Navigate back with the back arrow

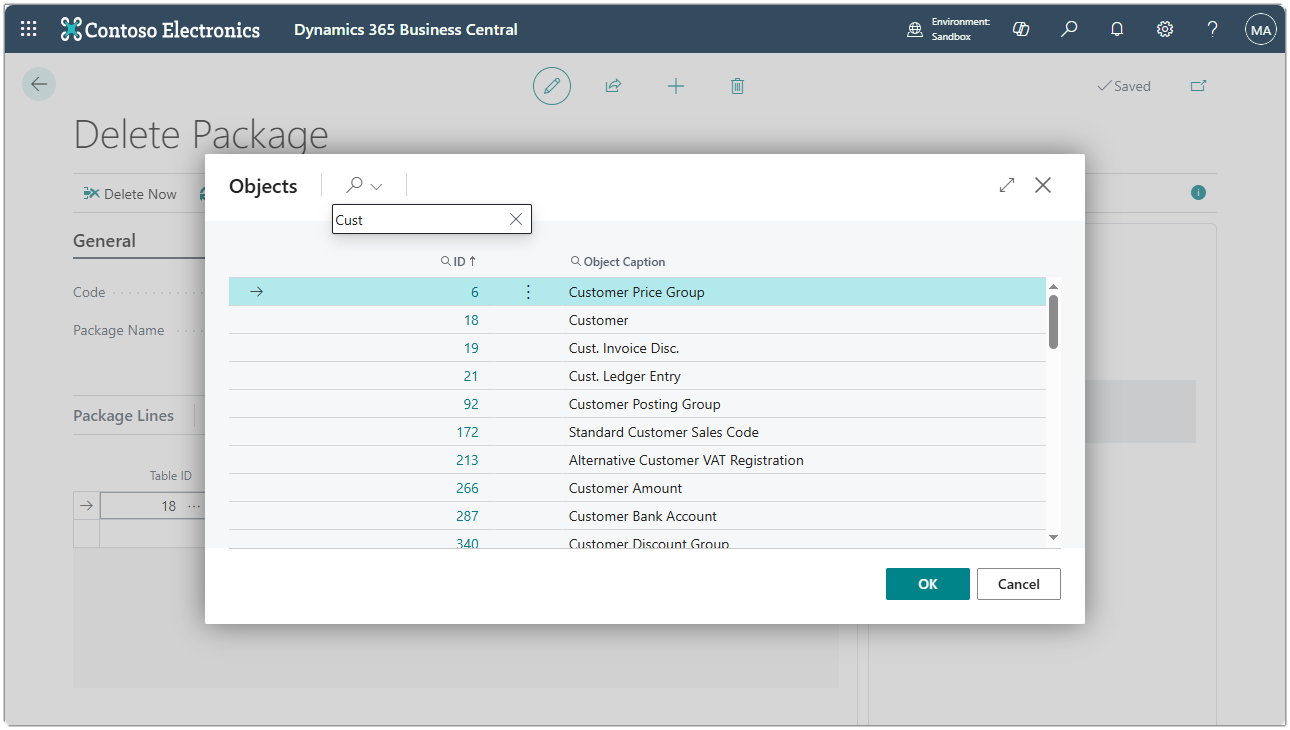tap(38, 83)
